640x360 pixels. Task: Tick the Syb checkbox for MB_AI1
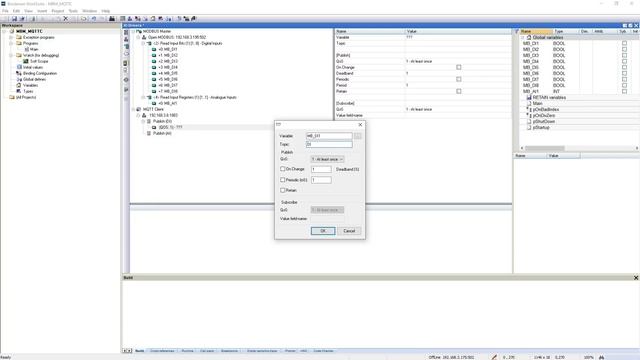pos(624,91)
